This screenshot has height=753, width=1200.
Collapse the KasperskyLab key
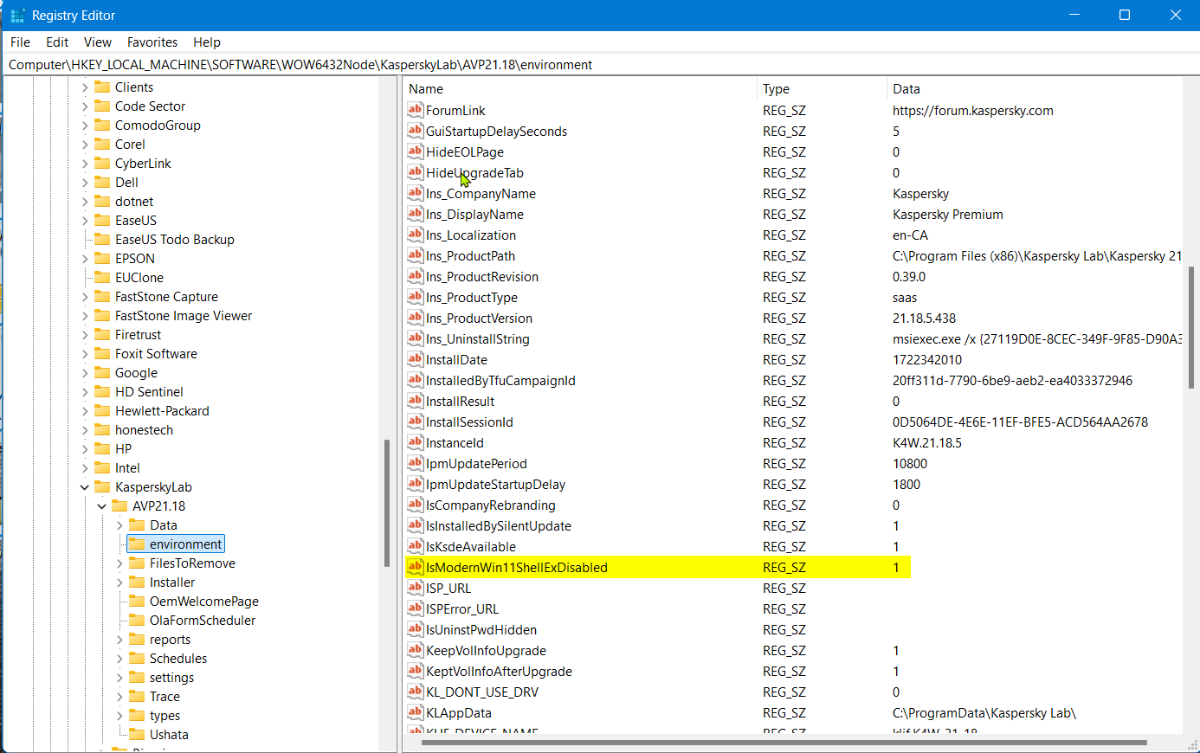tap(84, 487)
